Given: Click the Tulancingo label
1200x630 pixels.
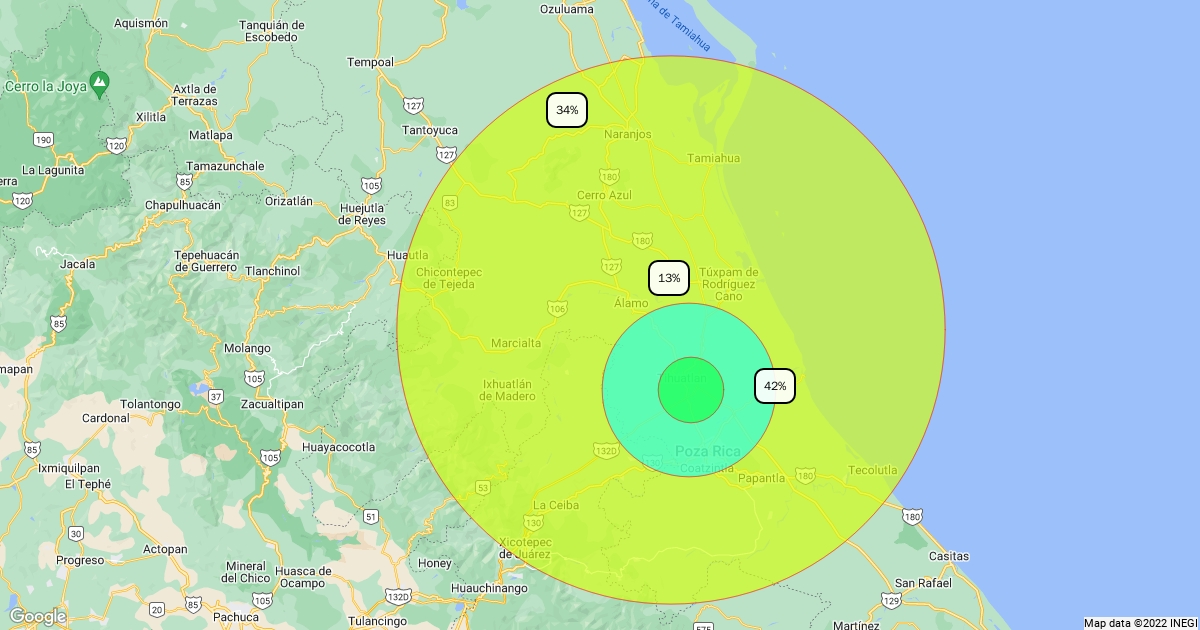Looking at the screenshot, I should tap(376, 622).
